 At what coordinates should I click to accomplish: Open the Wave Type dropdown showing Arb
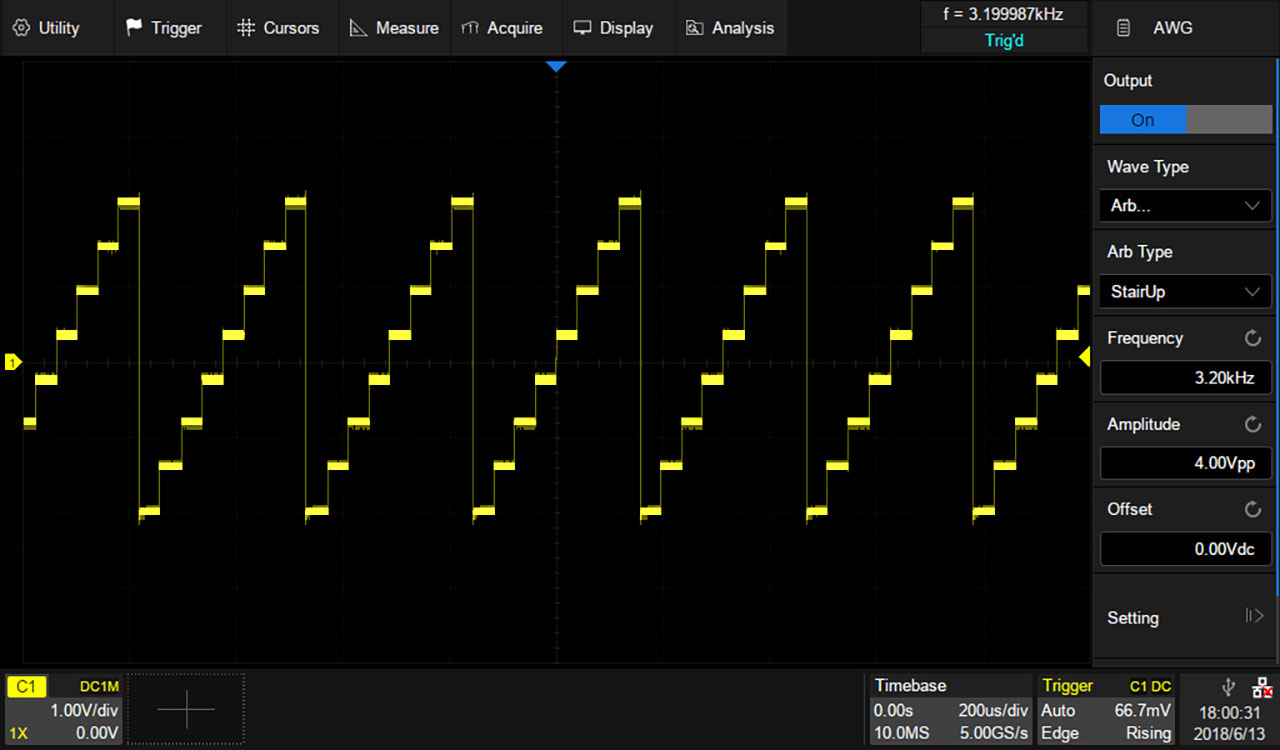point(1184,205)
